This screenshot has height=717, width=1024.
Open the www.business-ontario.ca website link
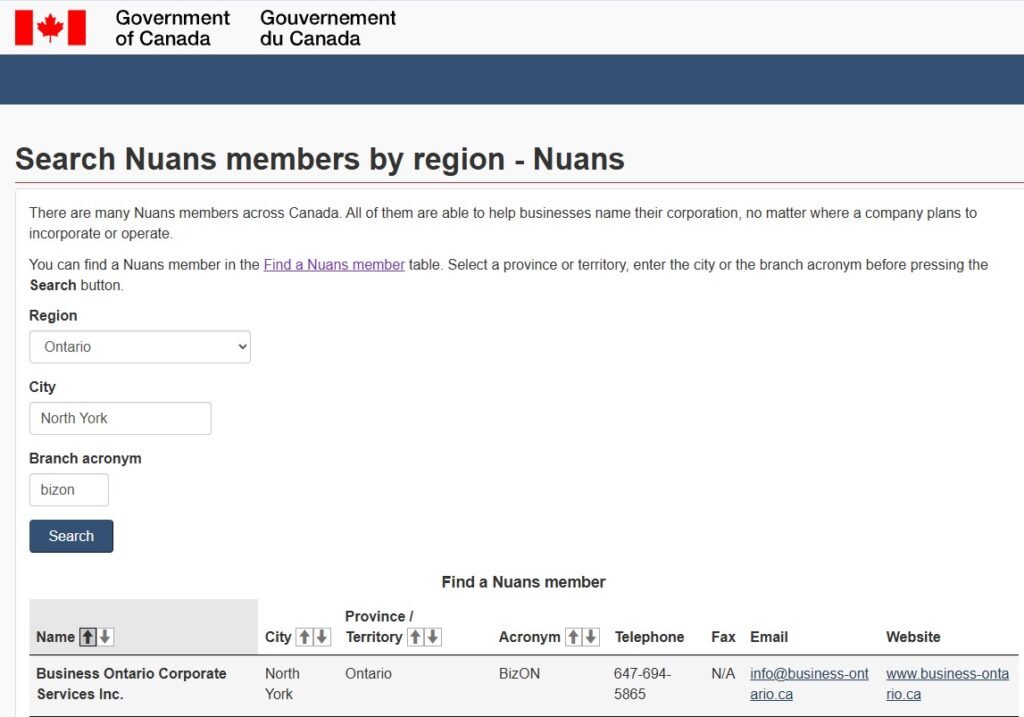tap(947, 684)
